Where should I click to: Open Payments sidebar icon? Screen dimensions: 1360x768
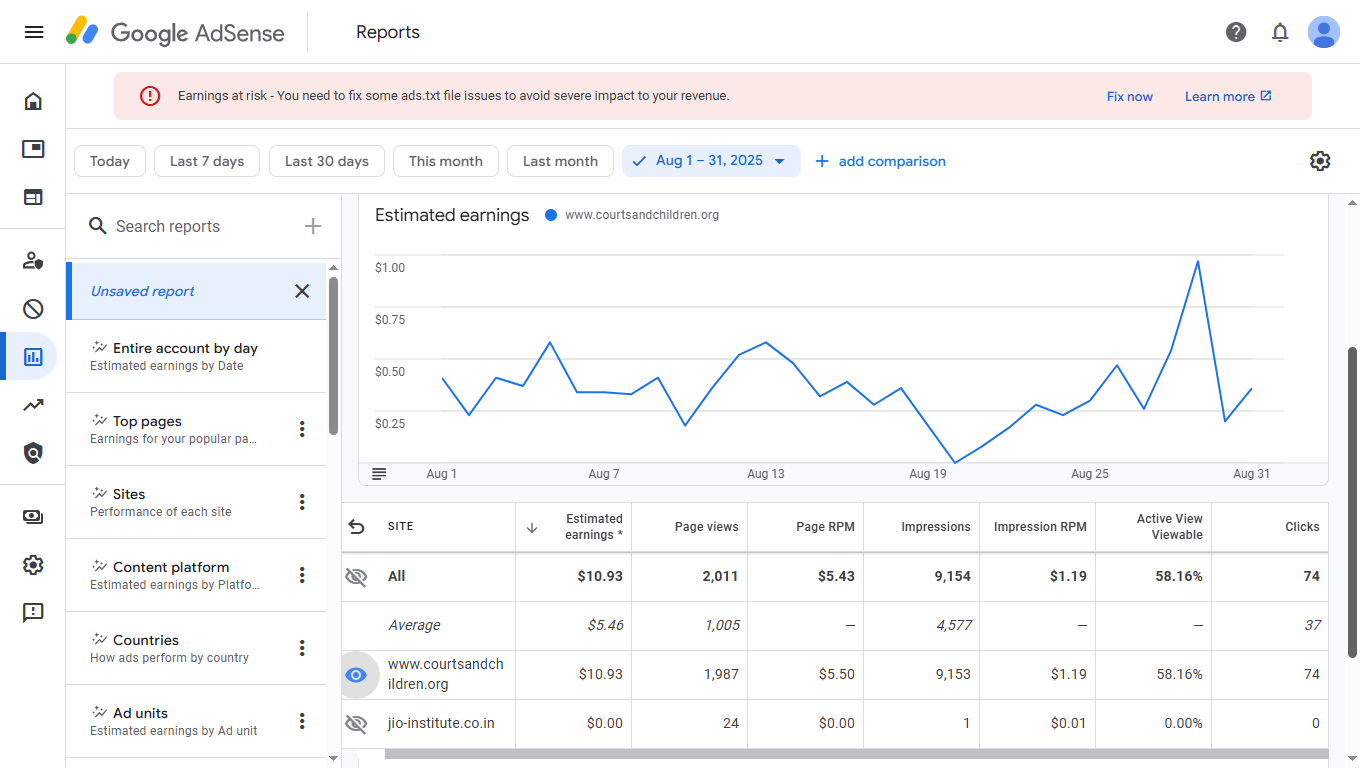33,517
